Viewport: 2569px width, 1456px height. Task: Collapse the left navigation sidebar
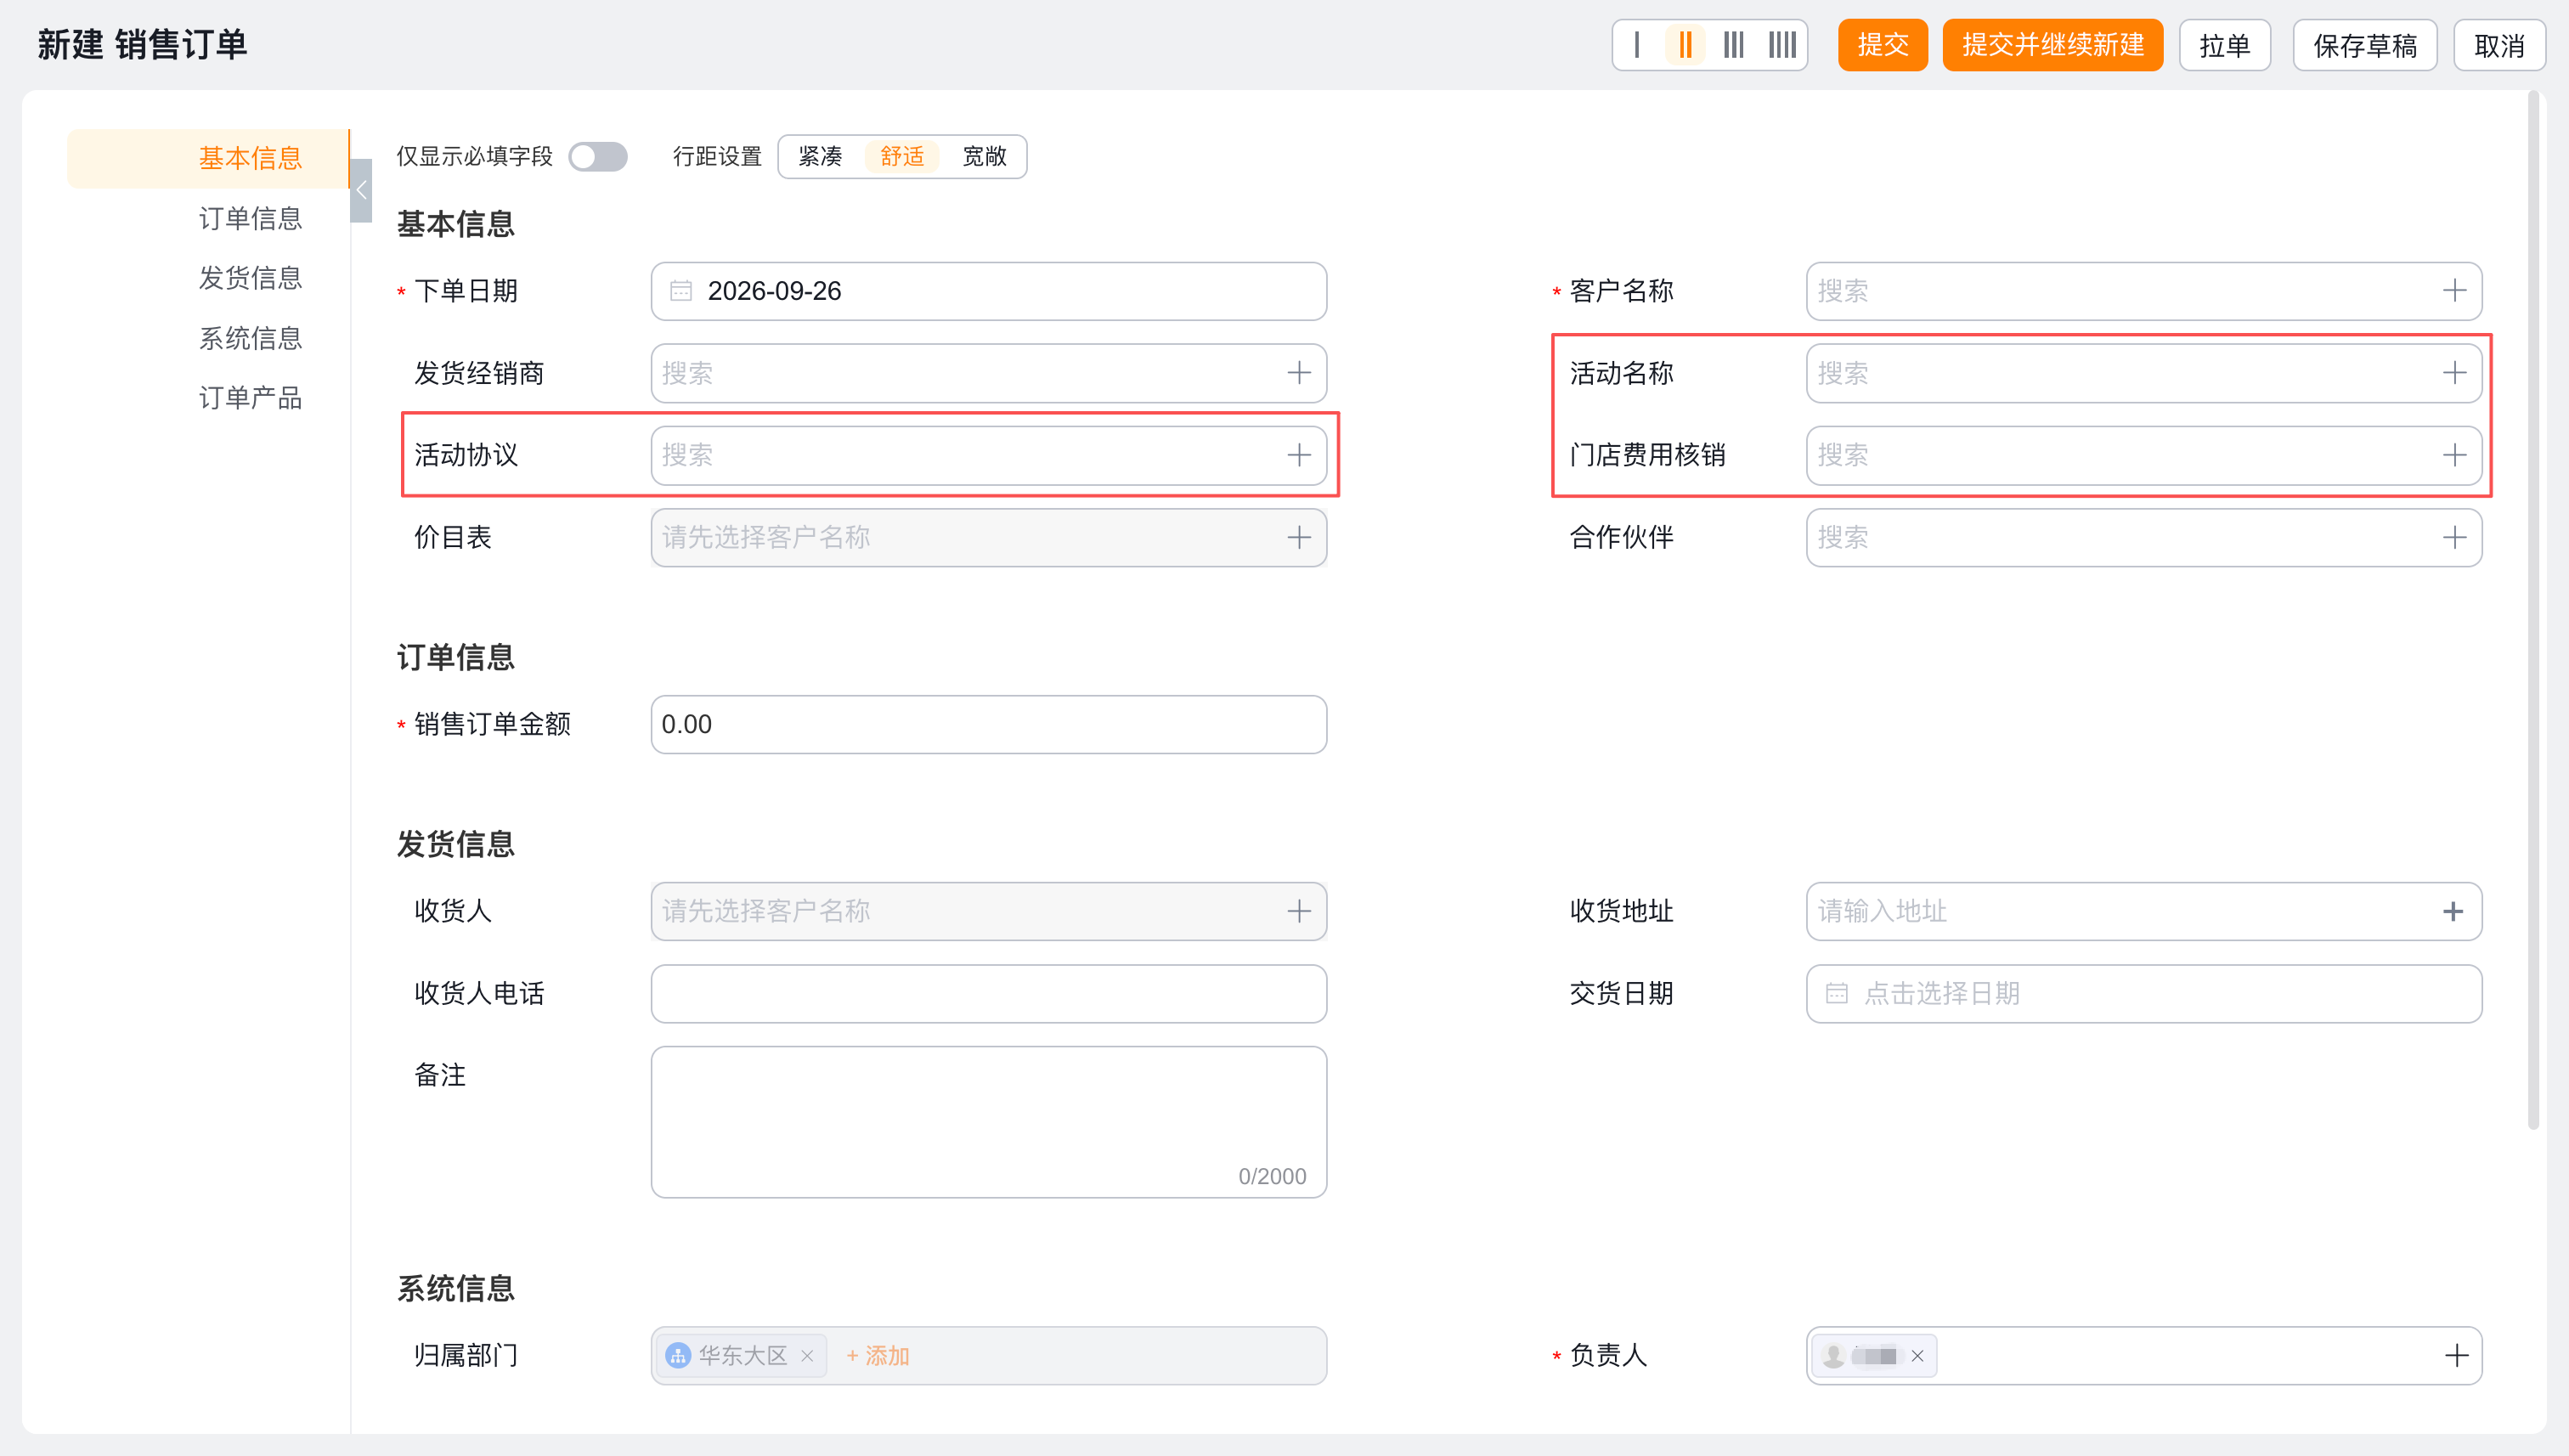point(361,190)
